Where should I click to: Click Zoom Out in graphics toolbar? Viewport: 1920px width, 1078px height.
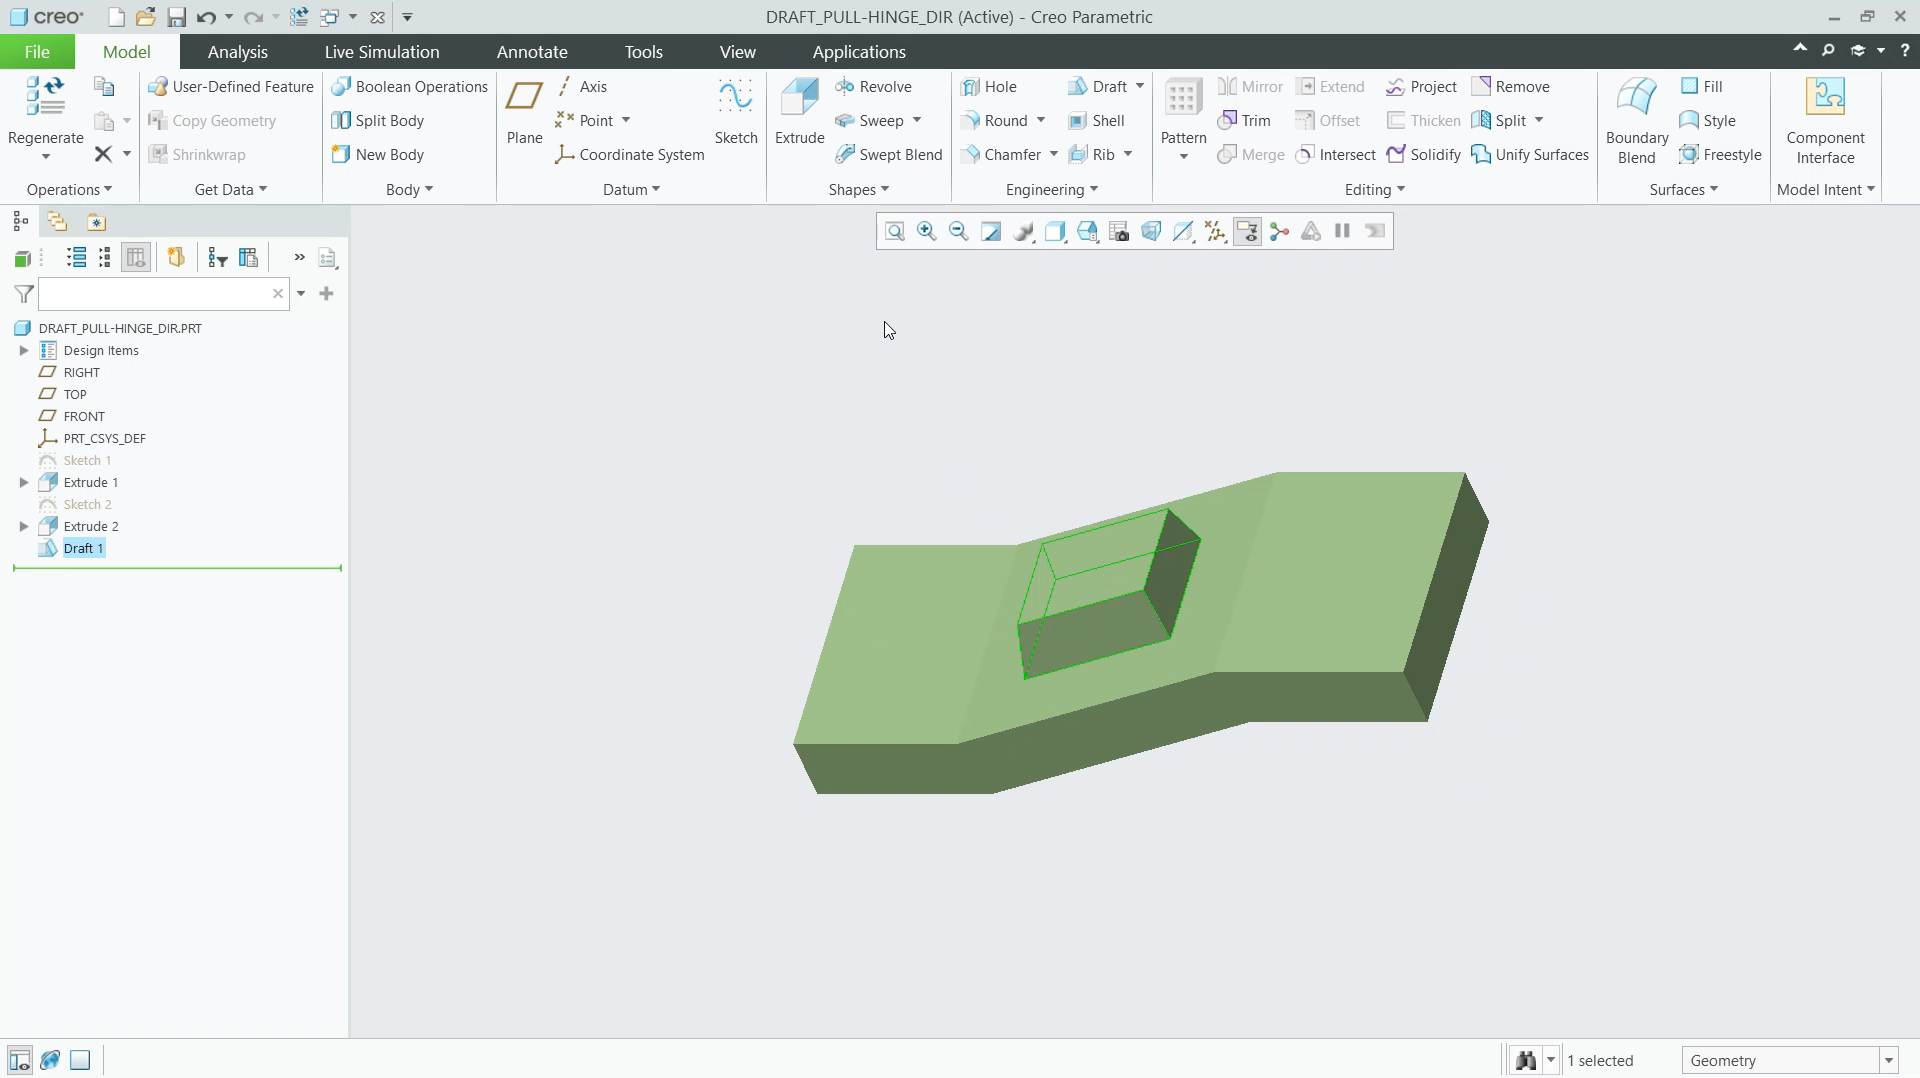coord(959,232)
